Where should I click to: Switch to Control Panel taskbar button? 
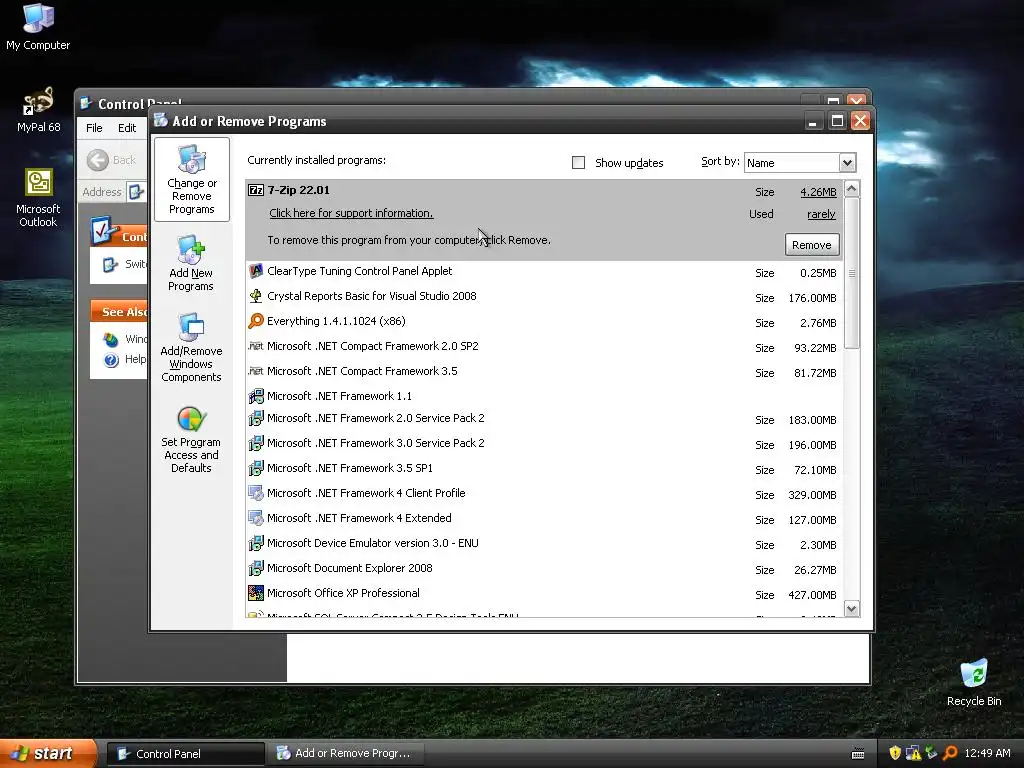point(185,754)
